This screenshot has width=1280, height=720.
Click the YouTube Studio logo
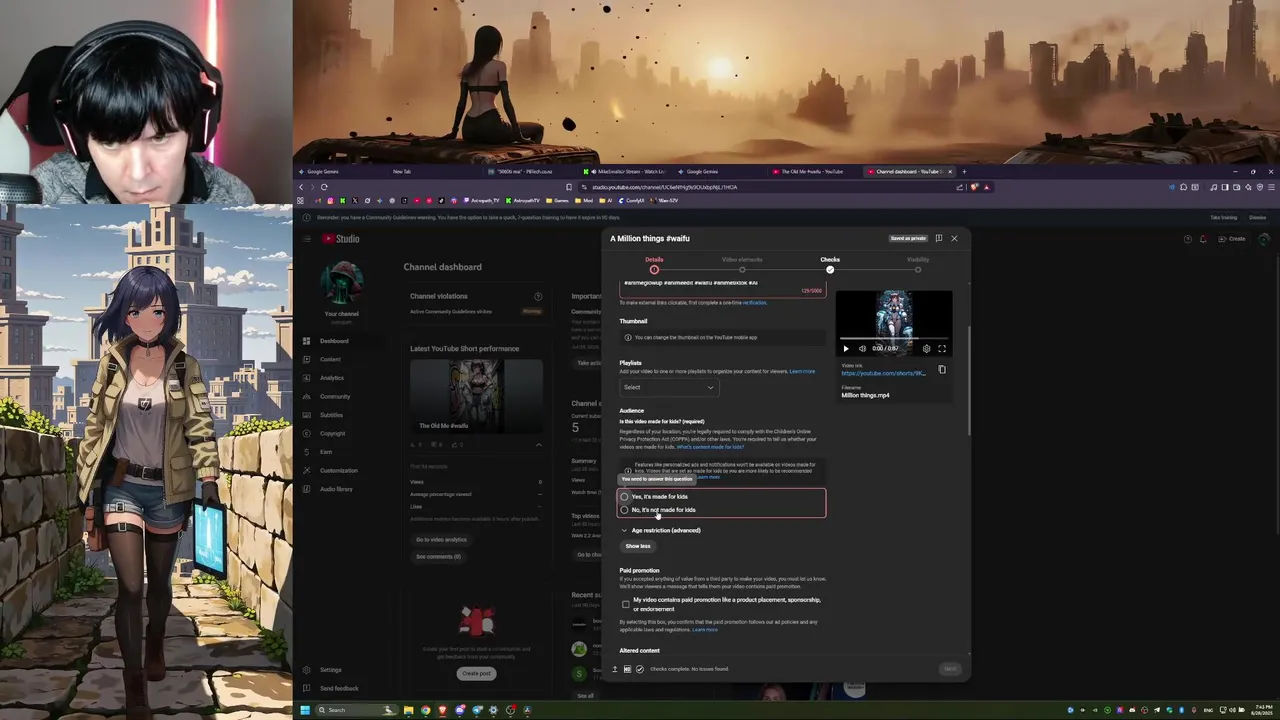pos(341,239)
